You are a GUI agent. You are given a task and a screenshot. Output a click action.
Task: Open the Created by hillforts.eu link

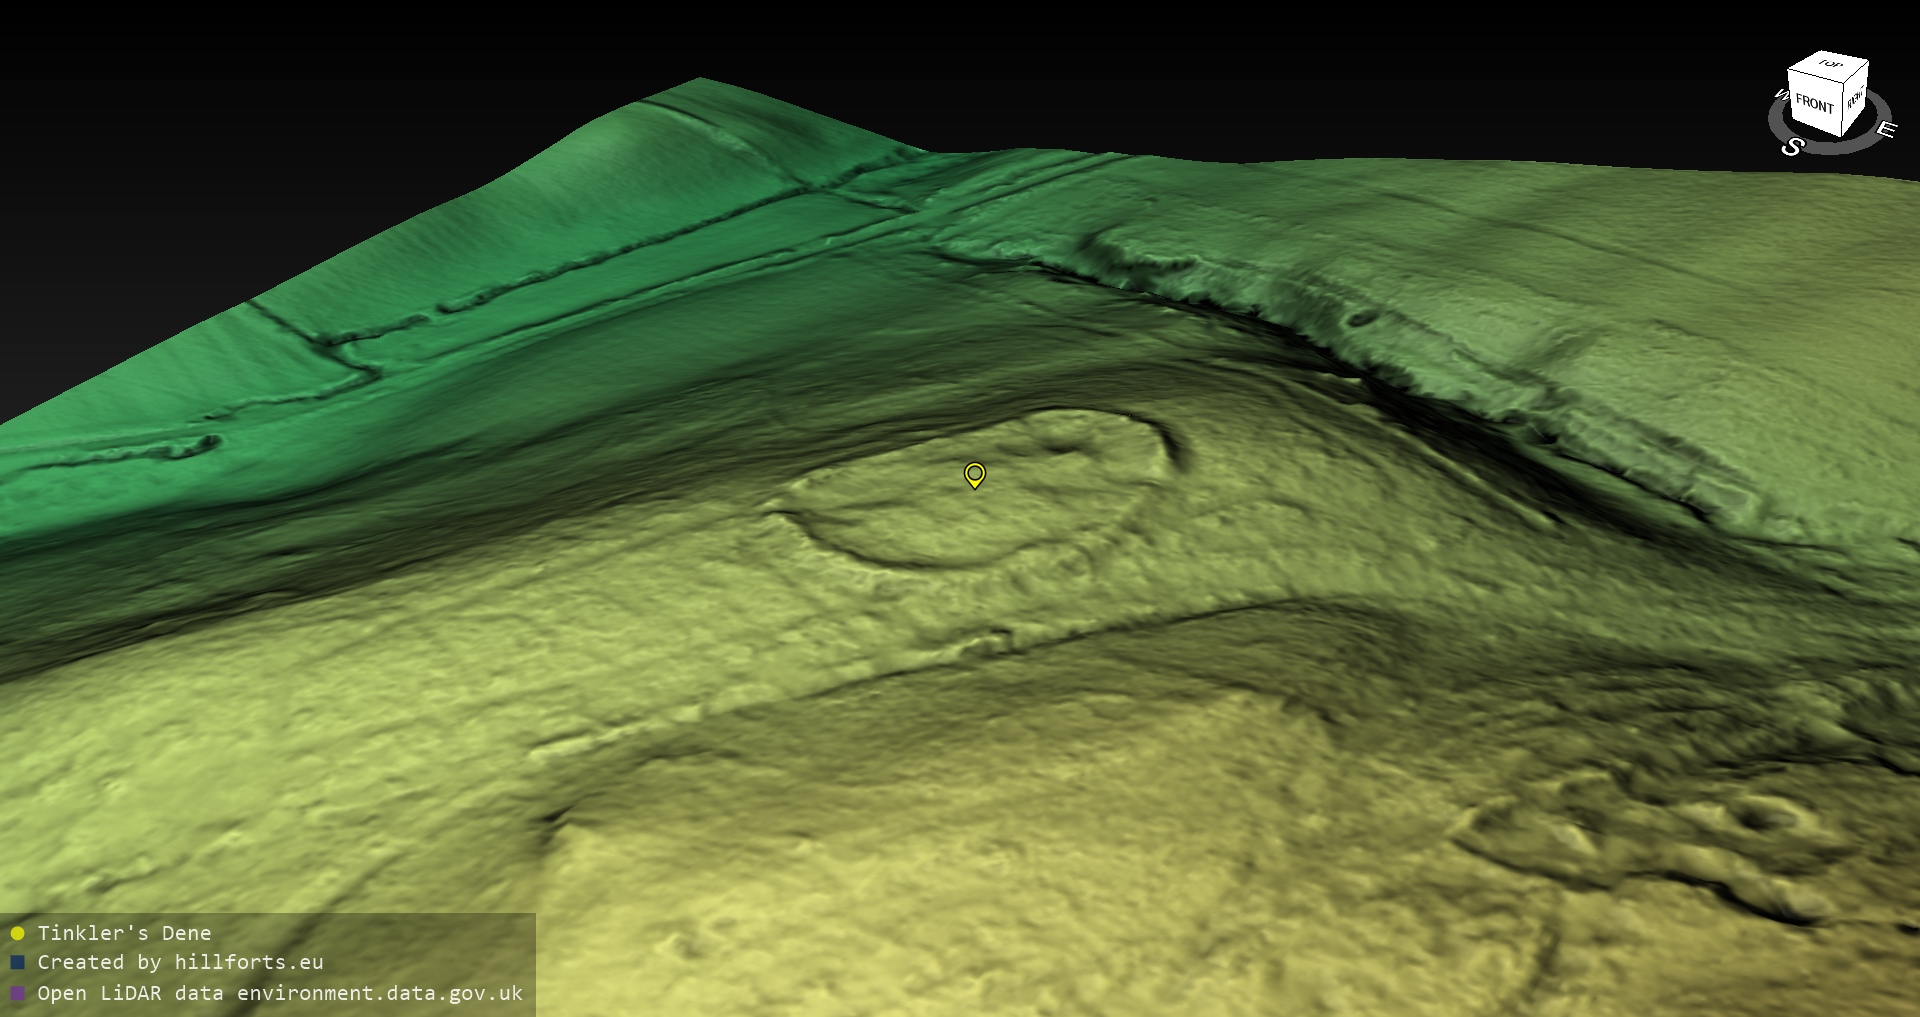[x=180, y=962]
